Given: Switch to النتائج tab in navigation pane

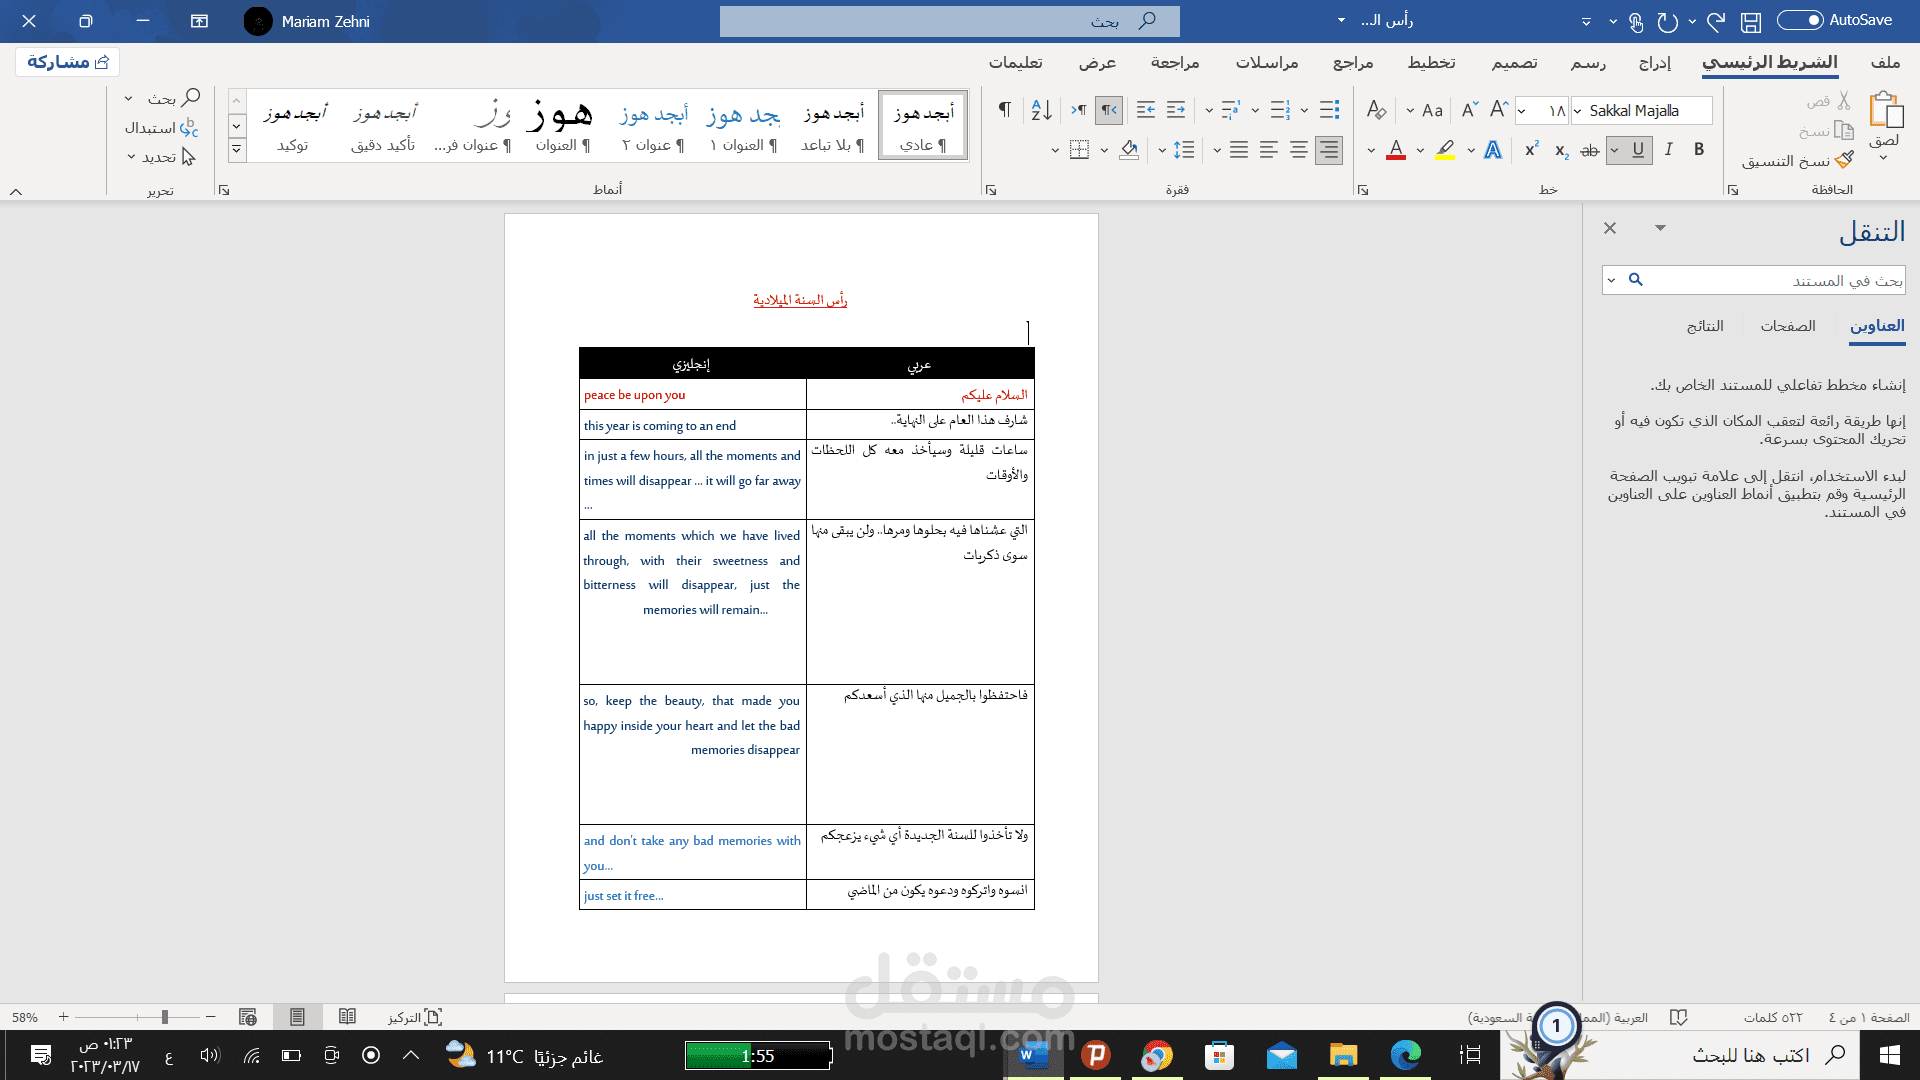Looking at the screenshot, I should [x=1705, y=326].
